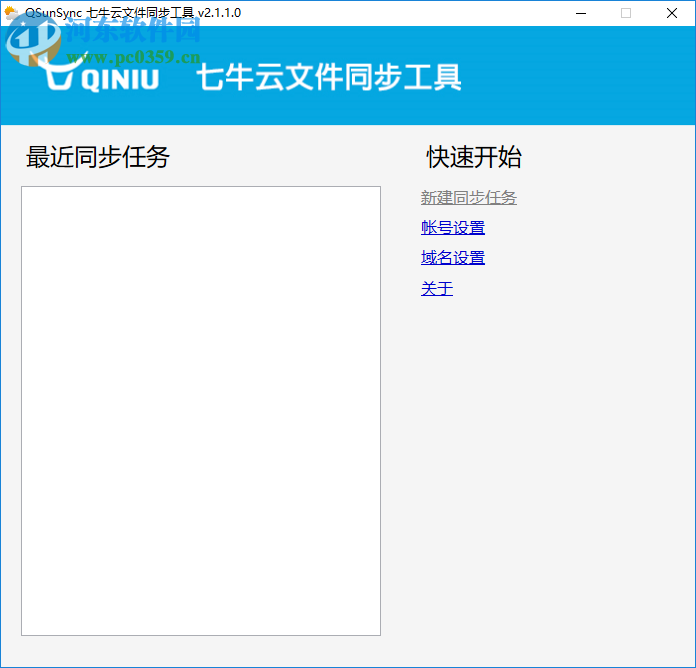Click the 最近同步任务 heading
The height and width of the screenshot is (668, 696).
click(98, 157)
